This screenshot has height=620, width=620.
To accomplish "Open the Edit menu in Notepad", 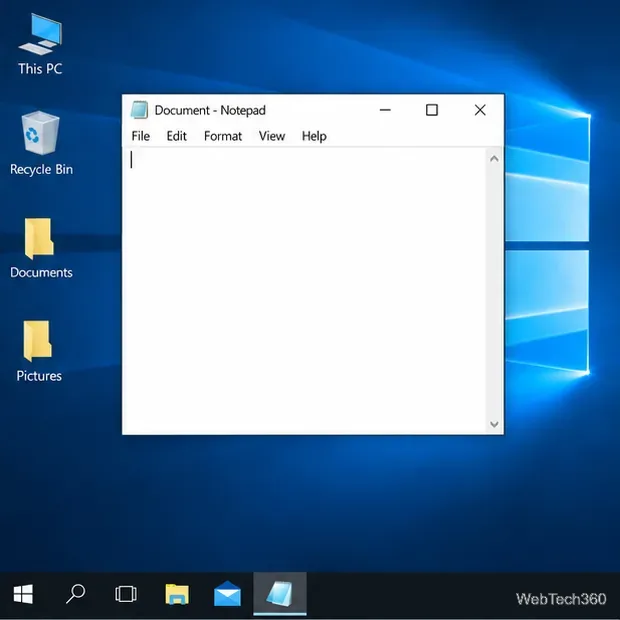I will pyautogui.click(x=176, y=136).
